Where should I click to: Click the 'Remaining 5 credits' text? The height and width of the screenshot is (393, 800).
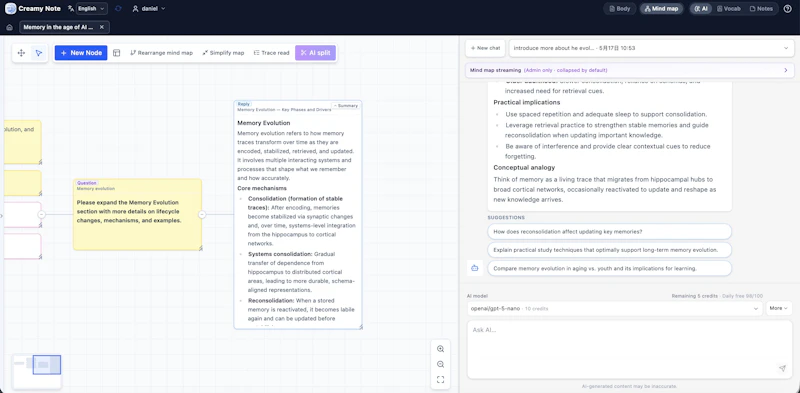pyautogui.click(x=694, y=296)
